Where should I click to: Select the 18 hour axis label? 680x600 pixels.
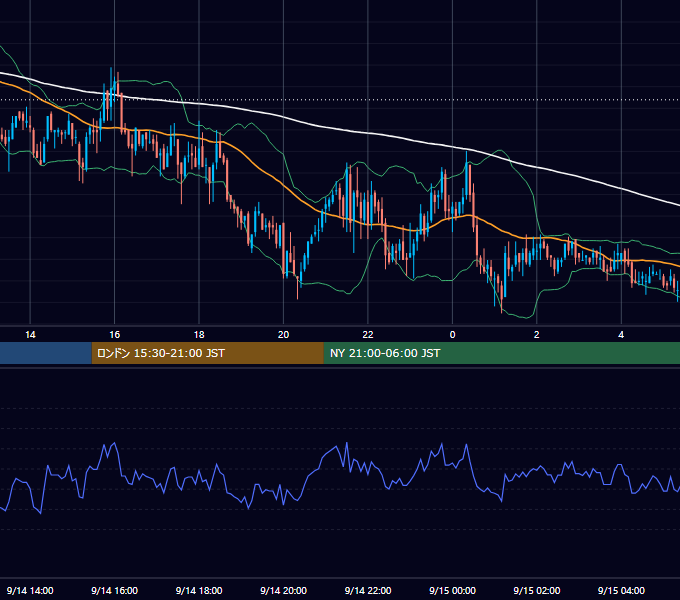click(199, 335)
